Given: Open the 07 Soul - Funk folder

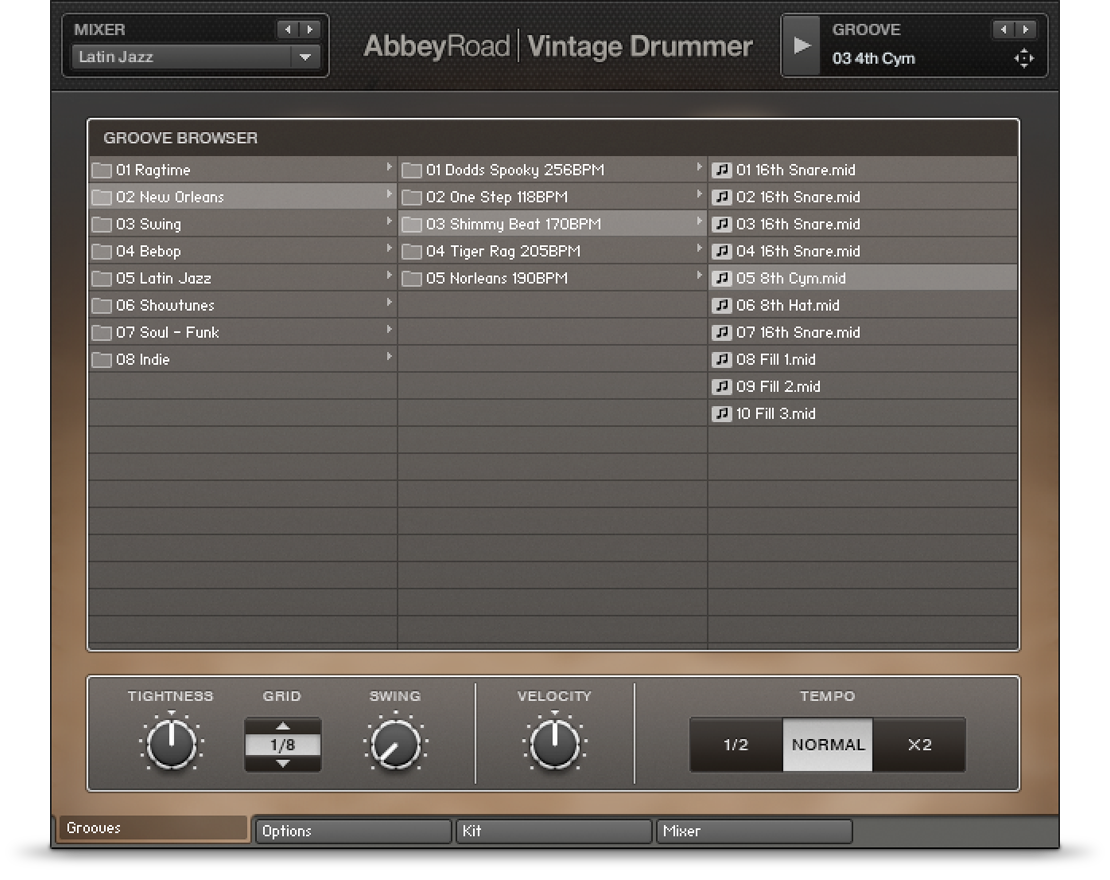Looking at the screenshot, I should click(242, 333).
